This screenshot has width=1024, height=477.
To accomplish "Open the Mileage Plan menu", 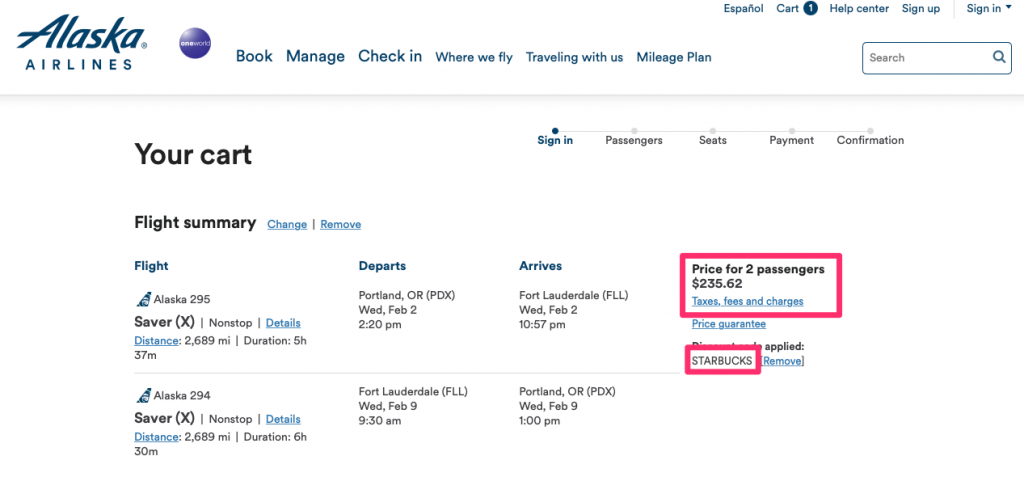I will click(x=674, y=57).
